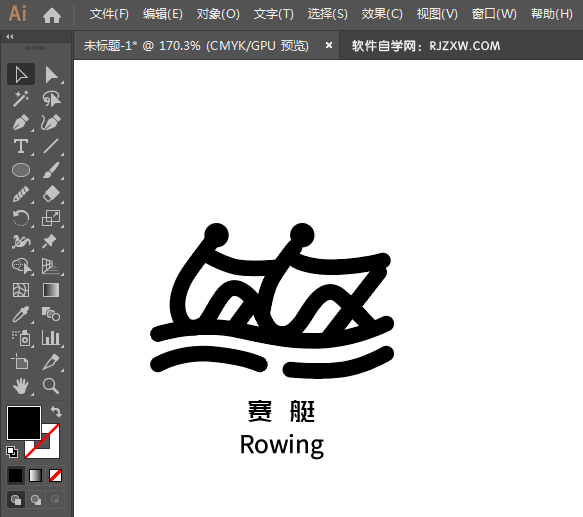Select the Pen tool

coord(21,122)
